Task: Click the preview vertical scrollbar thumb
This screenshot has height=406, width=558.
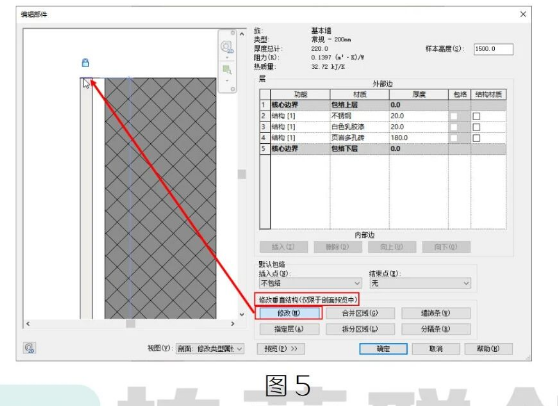Action: [x=242, y=174]
